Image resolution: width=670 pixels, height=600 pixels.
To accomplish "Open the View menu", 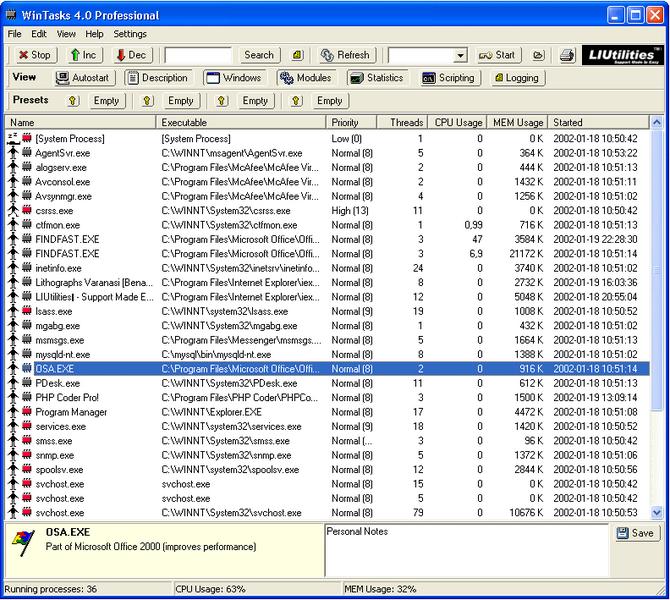I will (66, 34).
